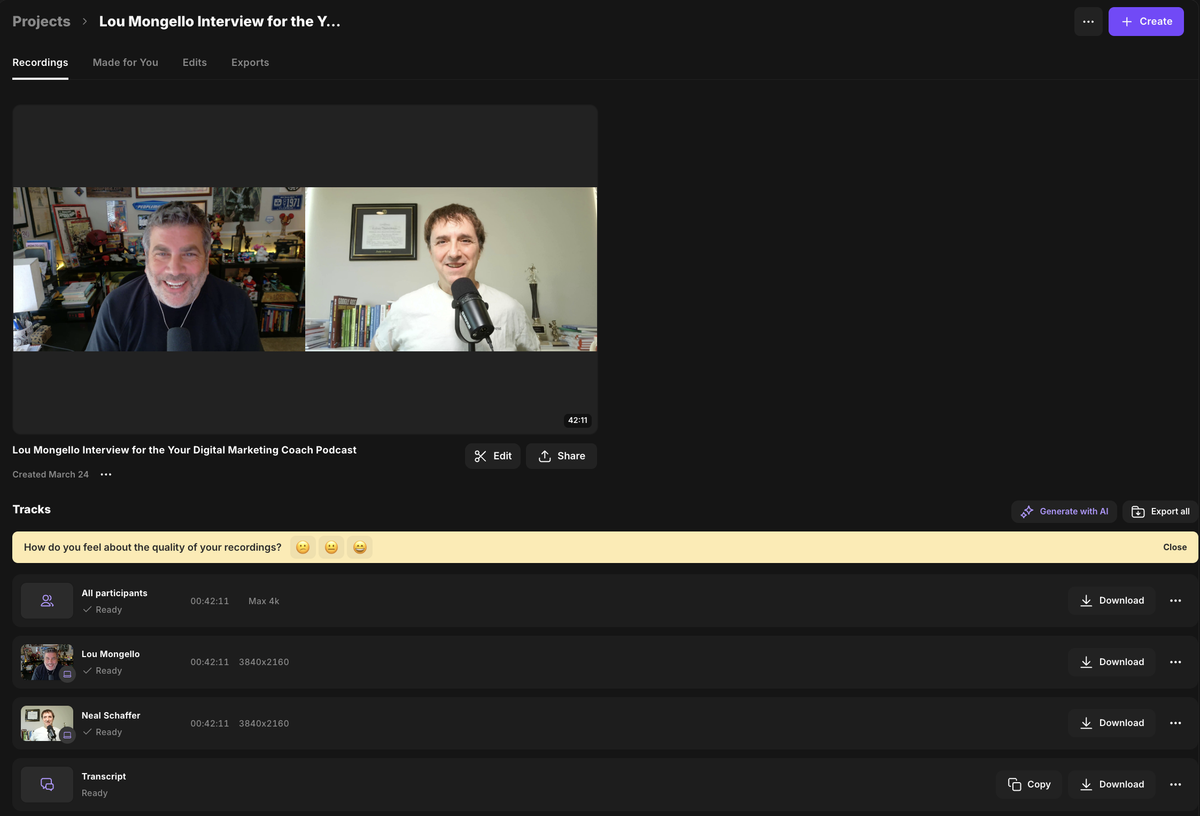1200x816 pixels.
Task: Open more options for All participants track
Action: point(1176,601)
